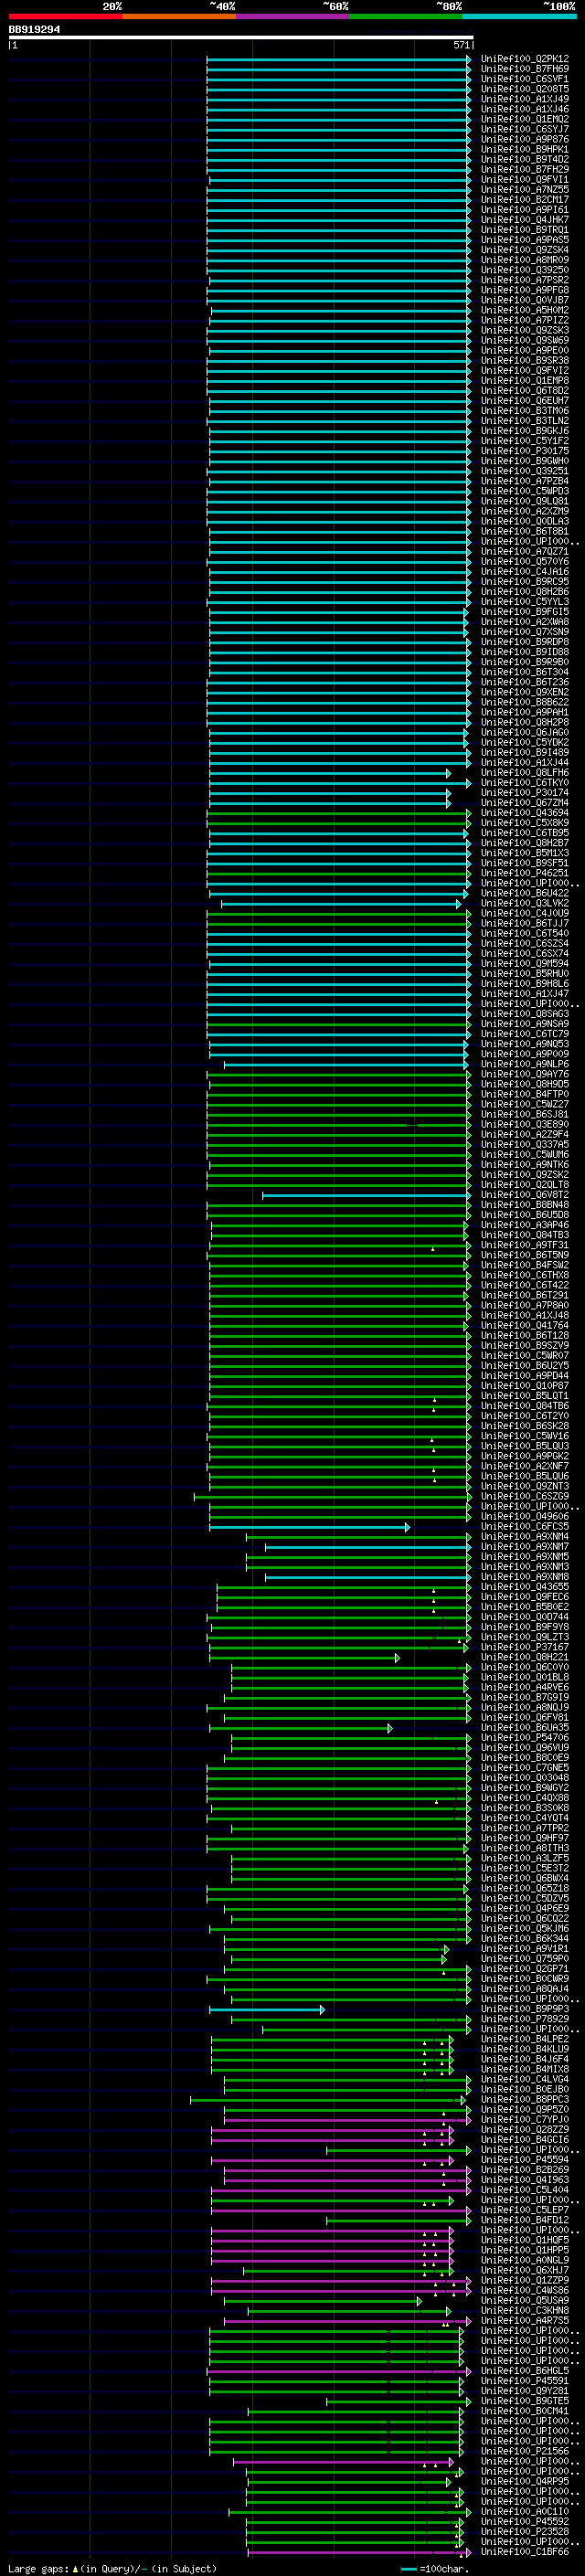585x2576 pixels.
Task: Select hit label UniRef100_B2CM17
Action: click(x=525, y=200)
